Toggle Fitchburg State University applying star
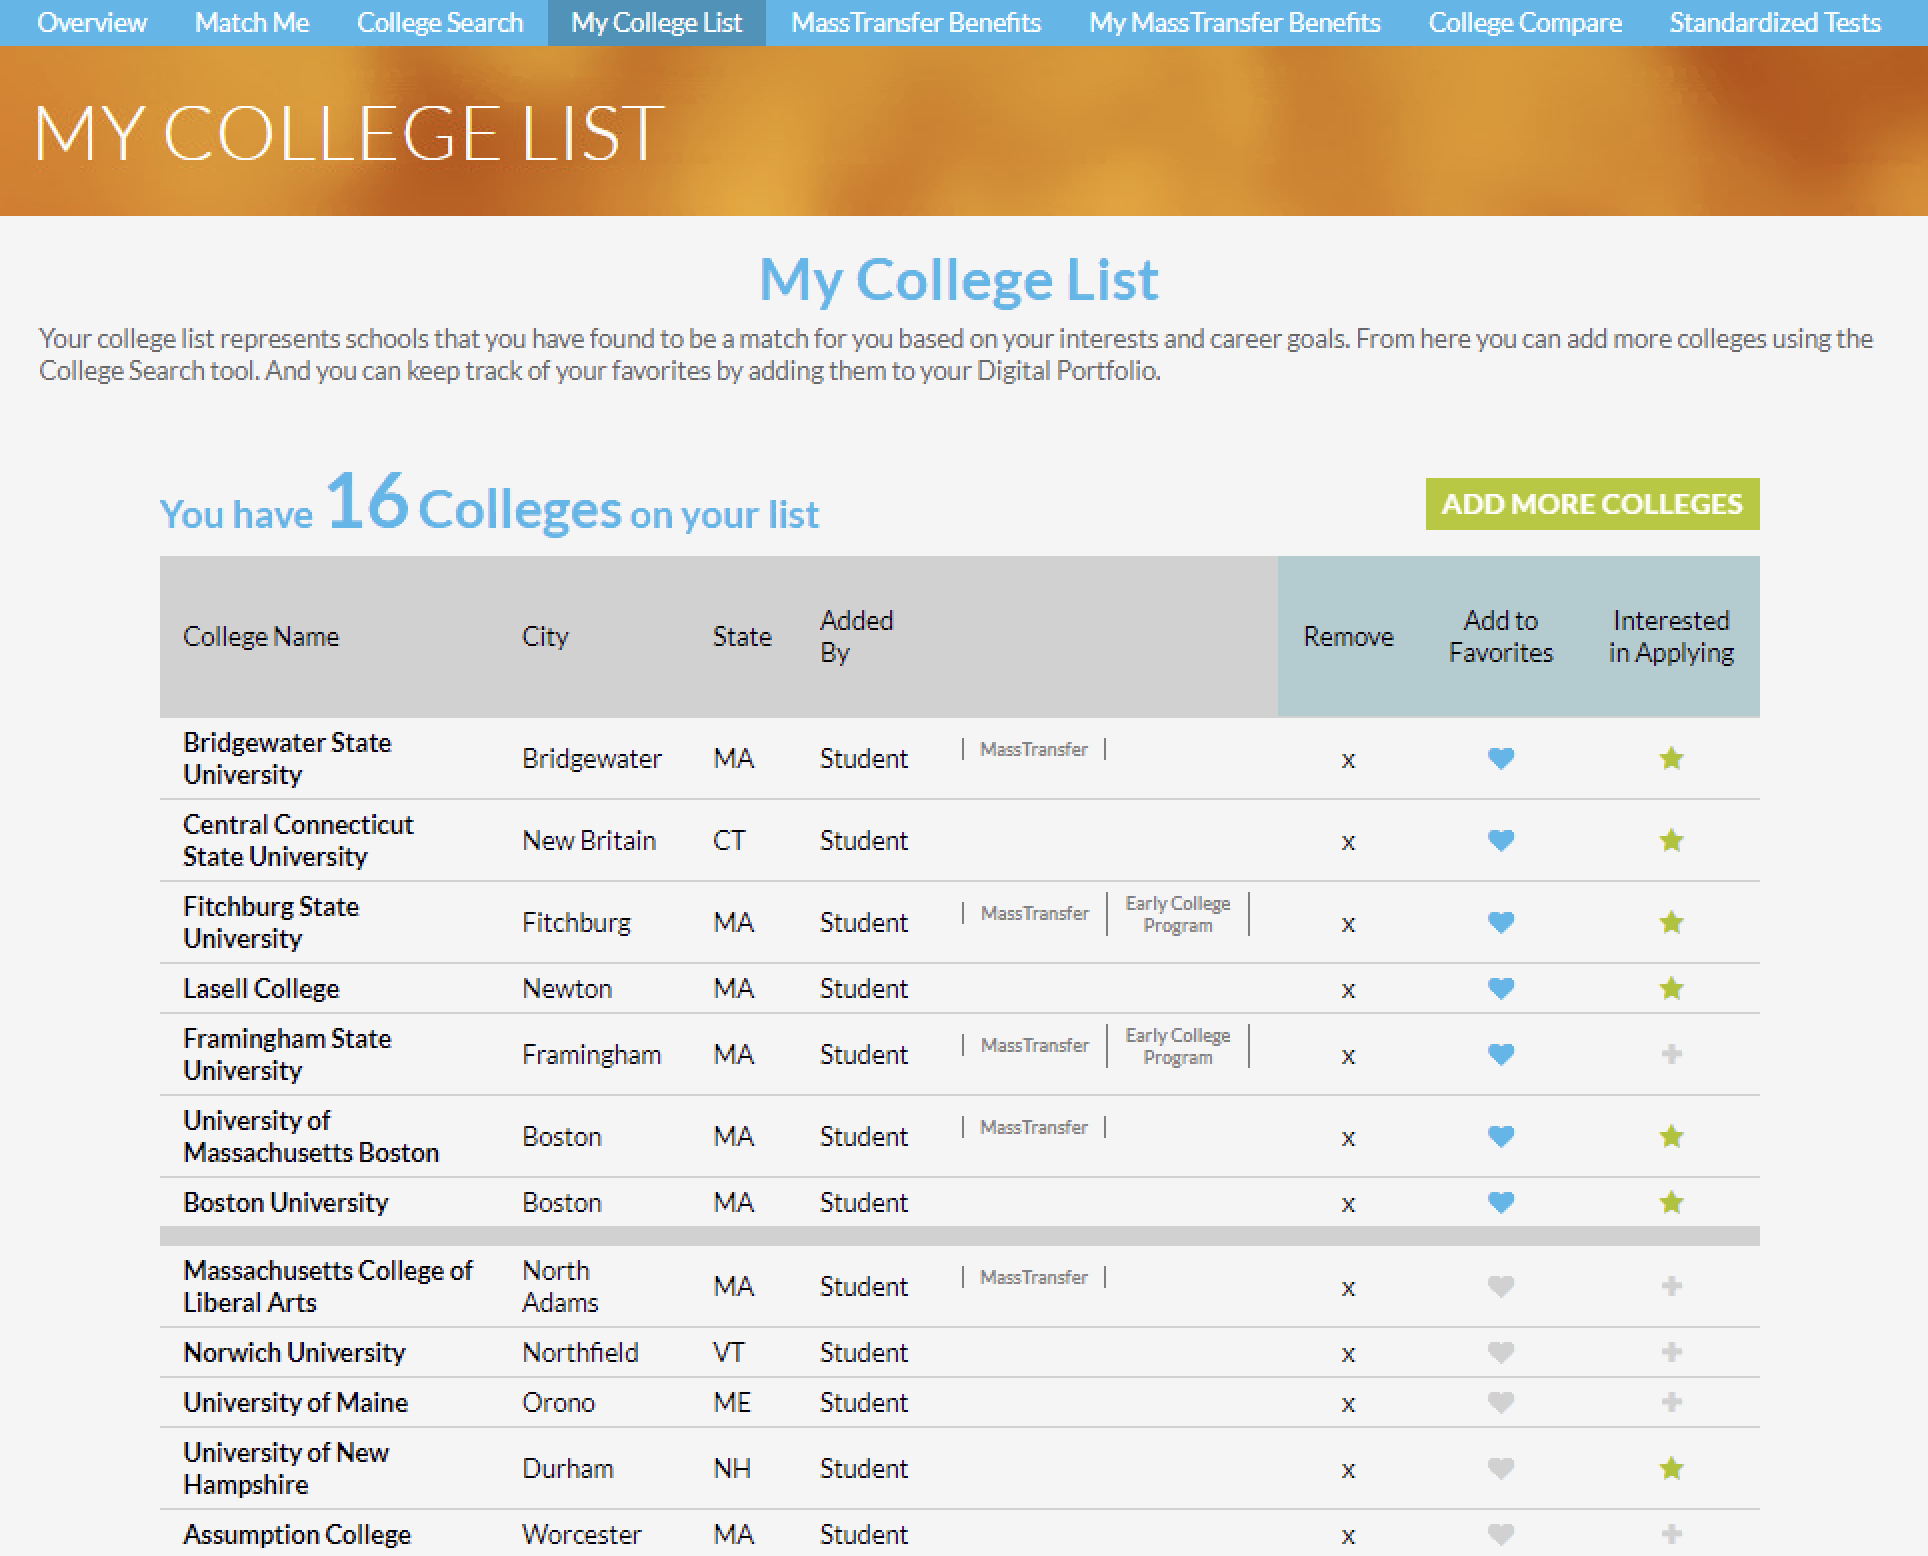The image size is (1928, 1556). pos(1670,923)
